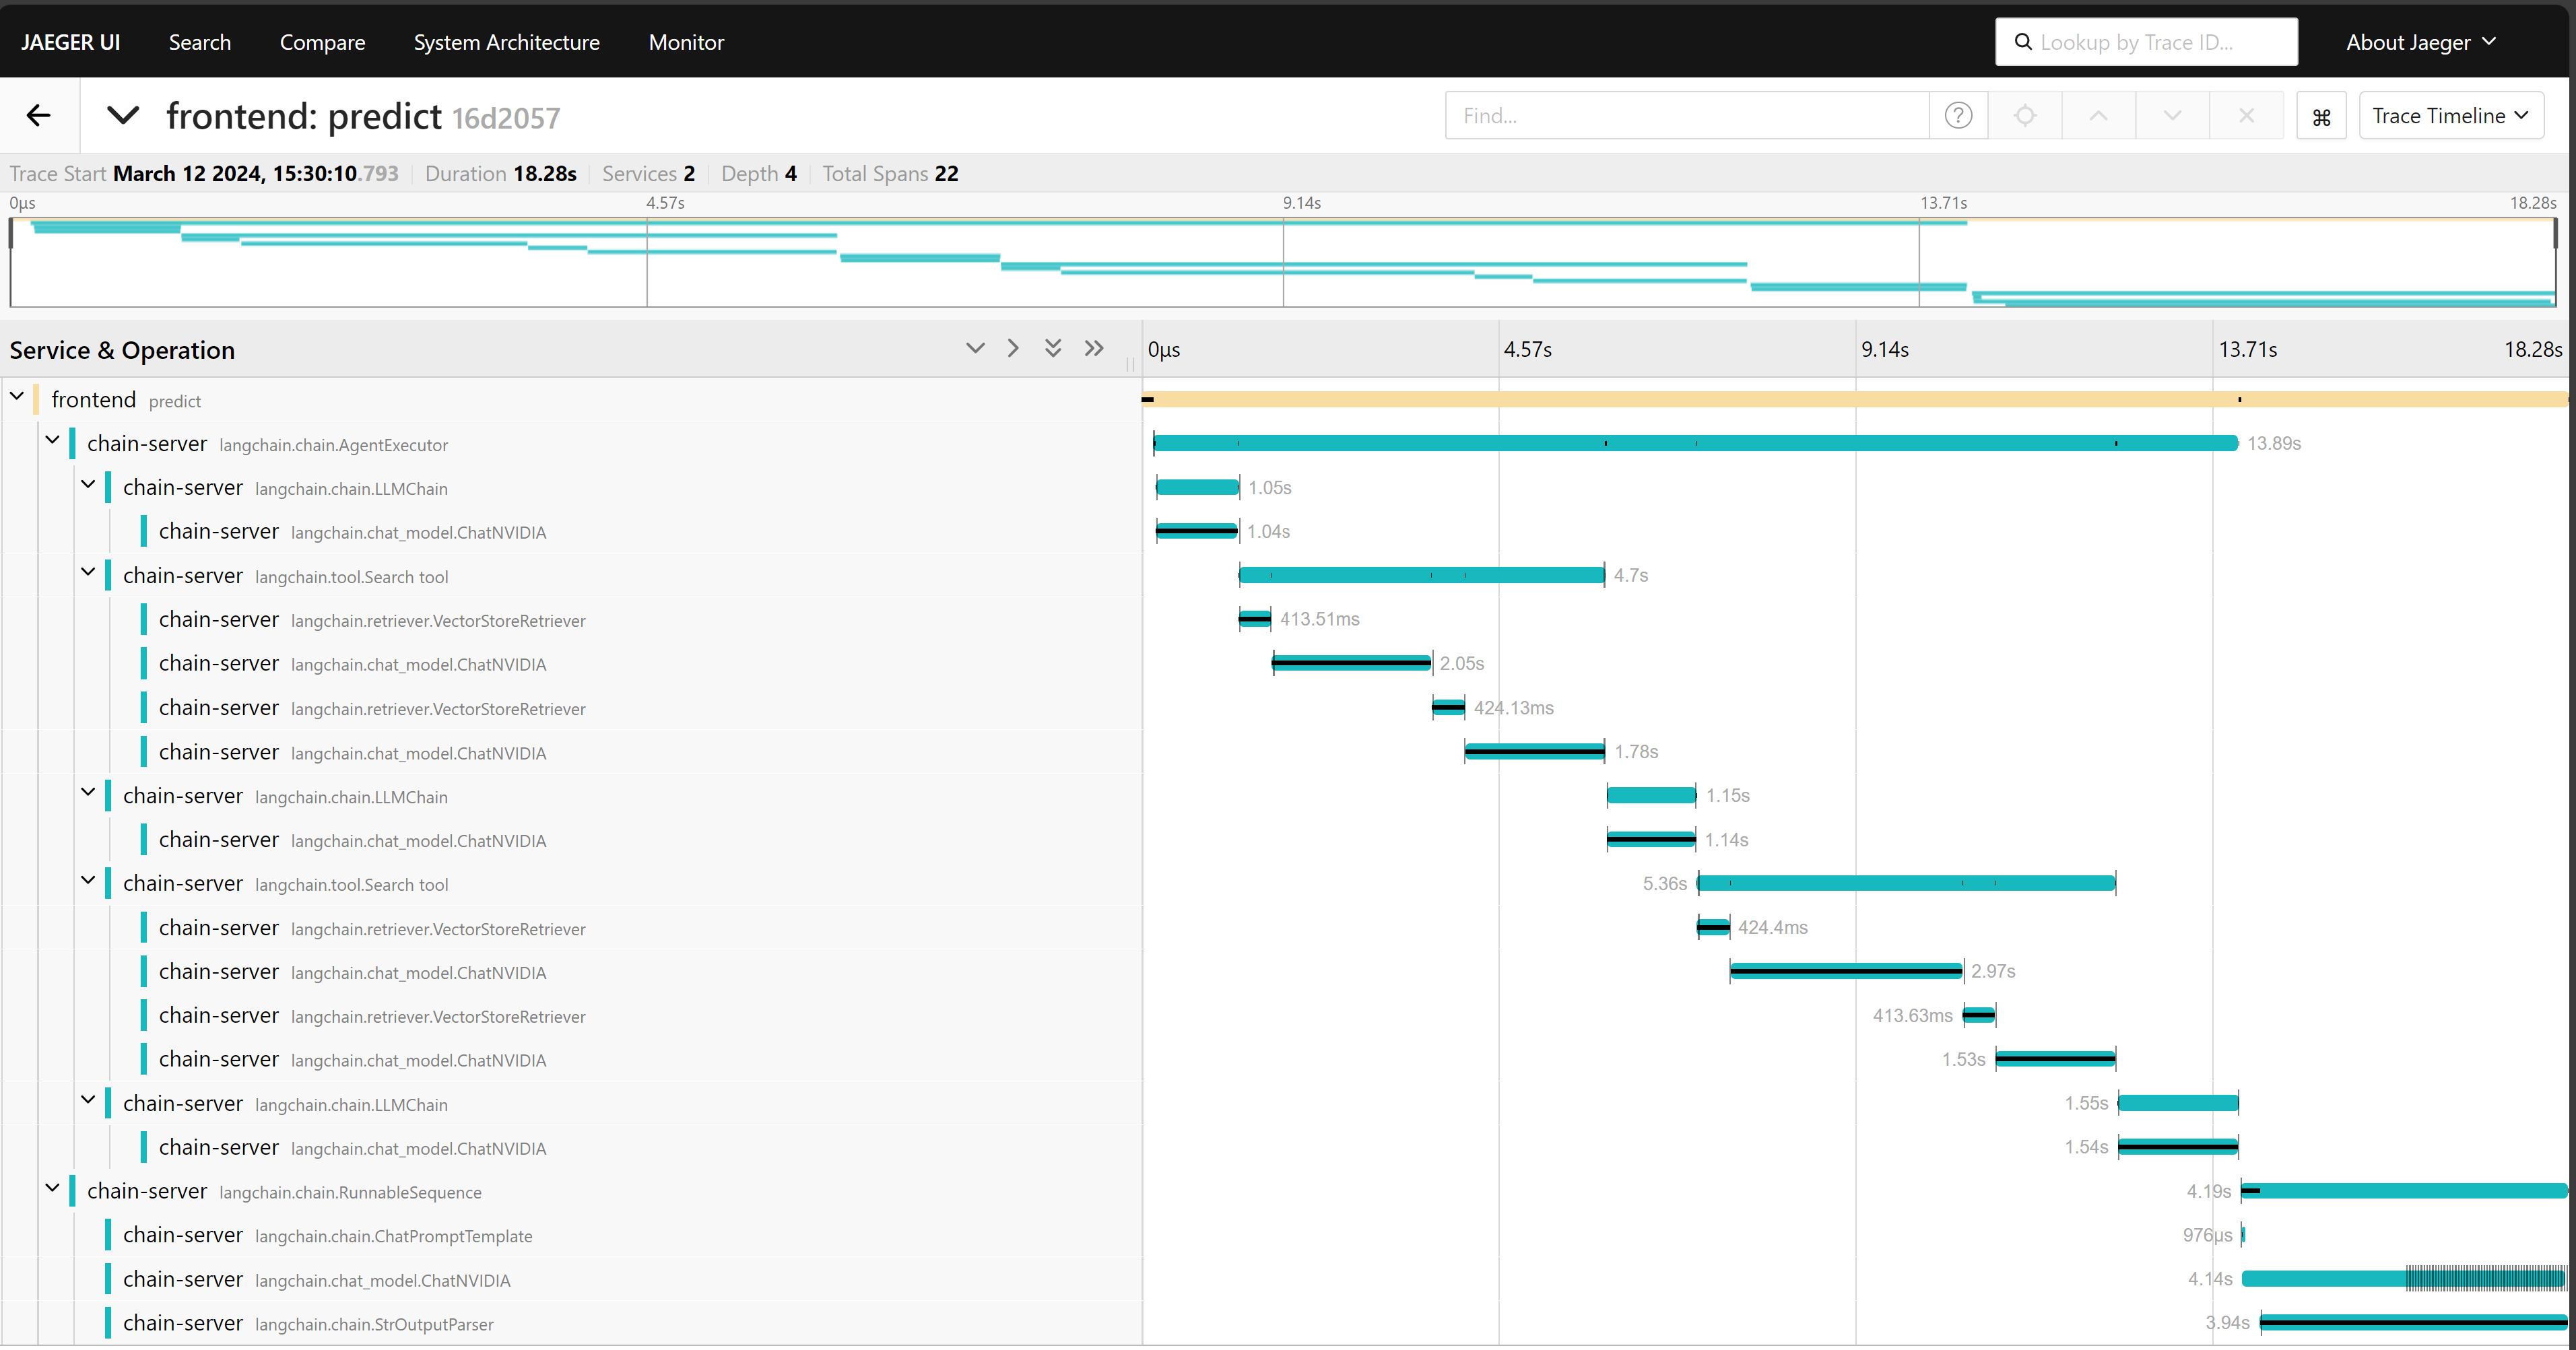This screenshot has height=1350, width=2576.
Task: Click the Find search input
Action: pos(1687,116)
